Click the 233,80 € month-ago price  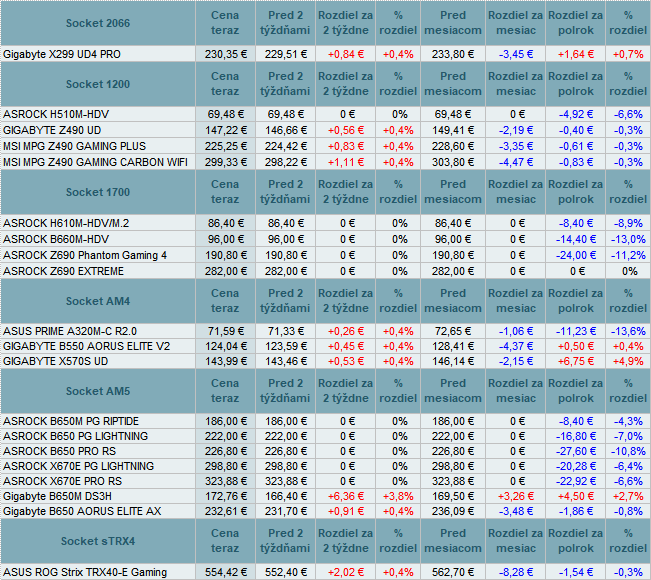click(453, 54)
